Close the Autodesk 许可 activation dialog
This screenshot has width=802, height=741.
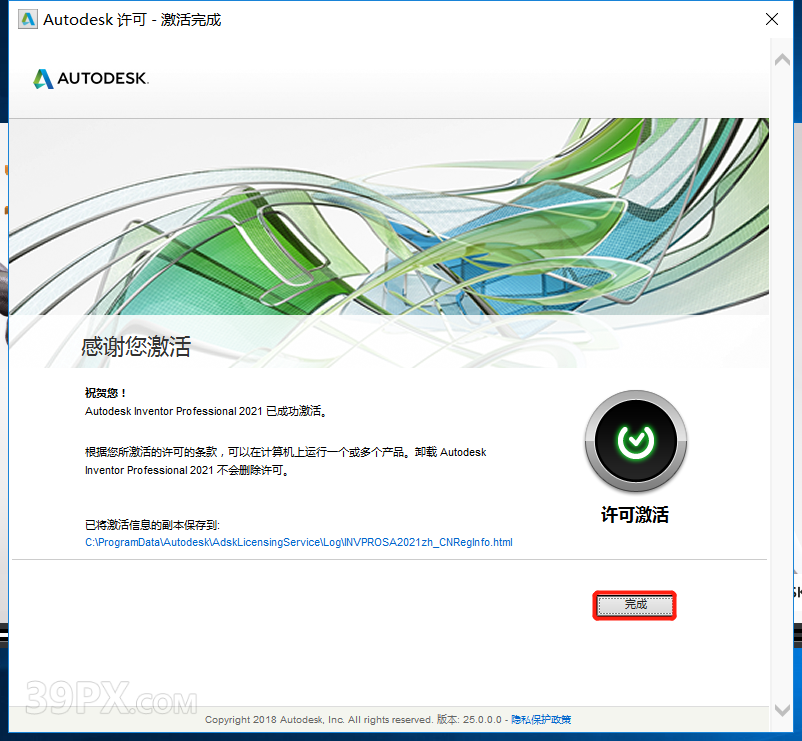pyautogui.click(x=771, y=19)
